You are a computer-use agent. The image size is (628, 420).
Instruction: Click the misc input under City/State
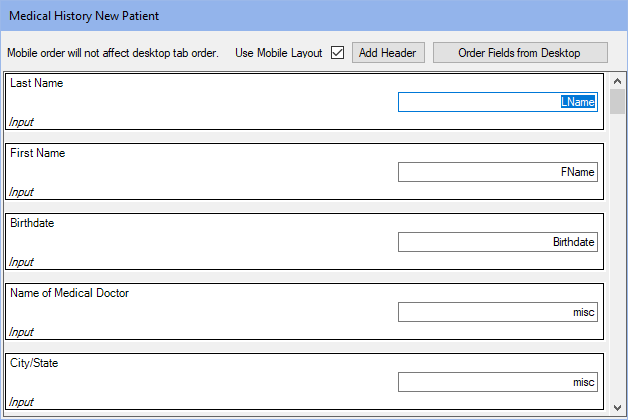[x=497, y=382]
